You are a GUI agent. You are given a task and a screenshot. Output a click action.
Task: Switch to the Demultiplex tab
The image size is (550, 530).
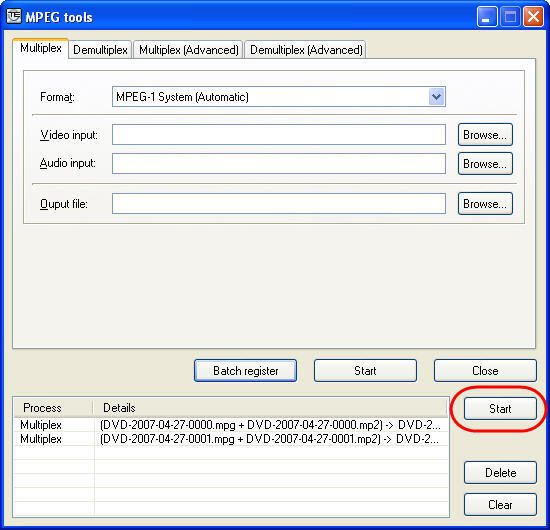pos(100,50)
